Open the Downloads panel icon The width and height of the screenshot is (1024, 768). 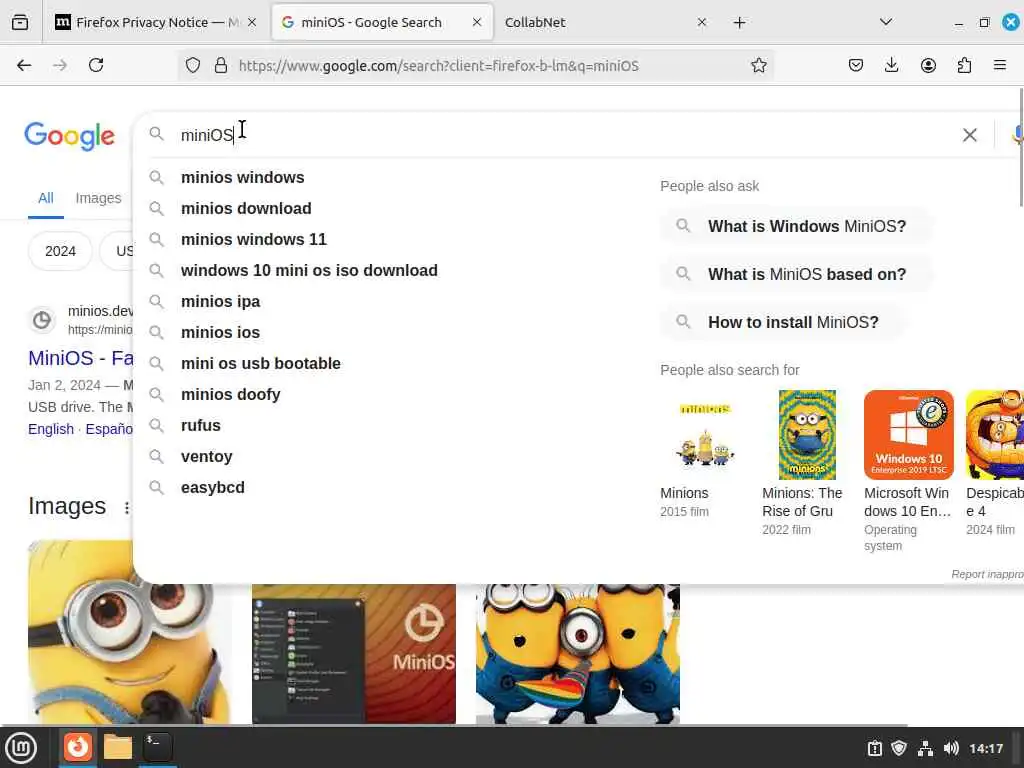coord(891,65)
